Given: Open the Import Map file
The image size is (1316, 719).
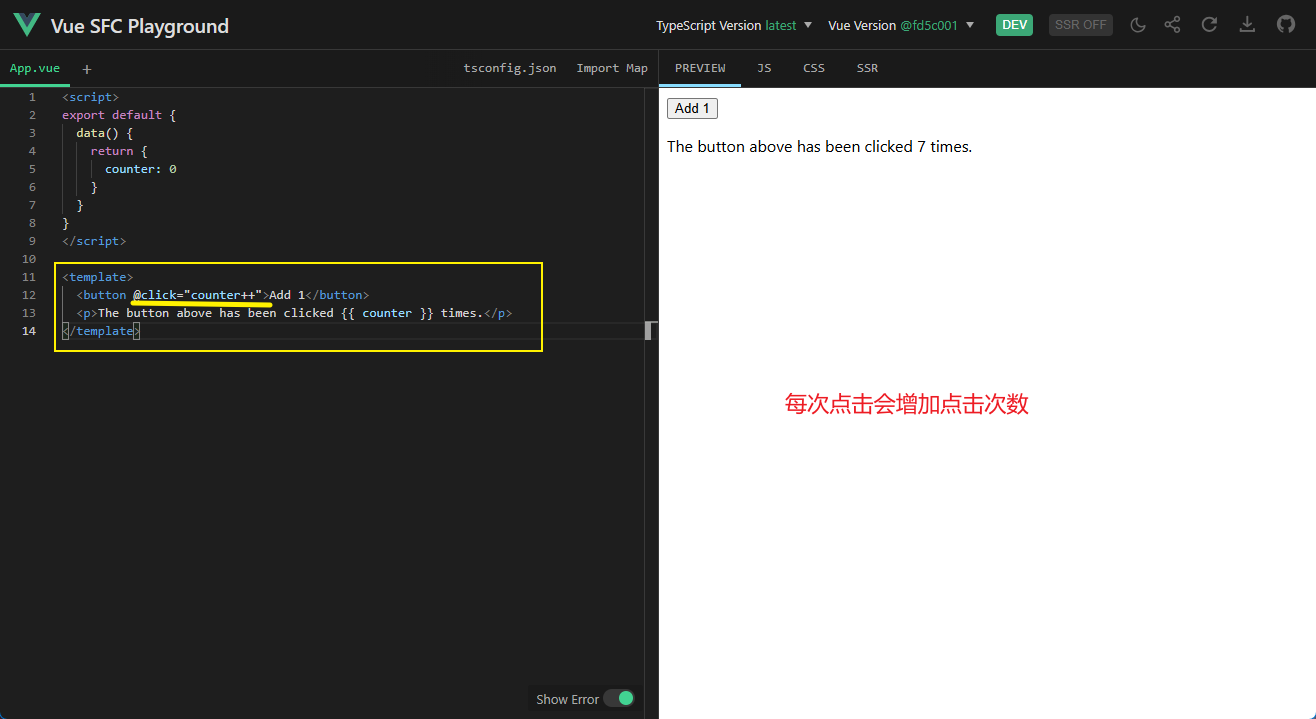Looking at the screenshot, I should [612, 68].
